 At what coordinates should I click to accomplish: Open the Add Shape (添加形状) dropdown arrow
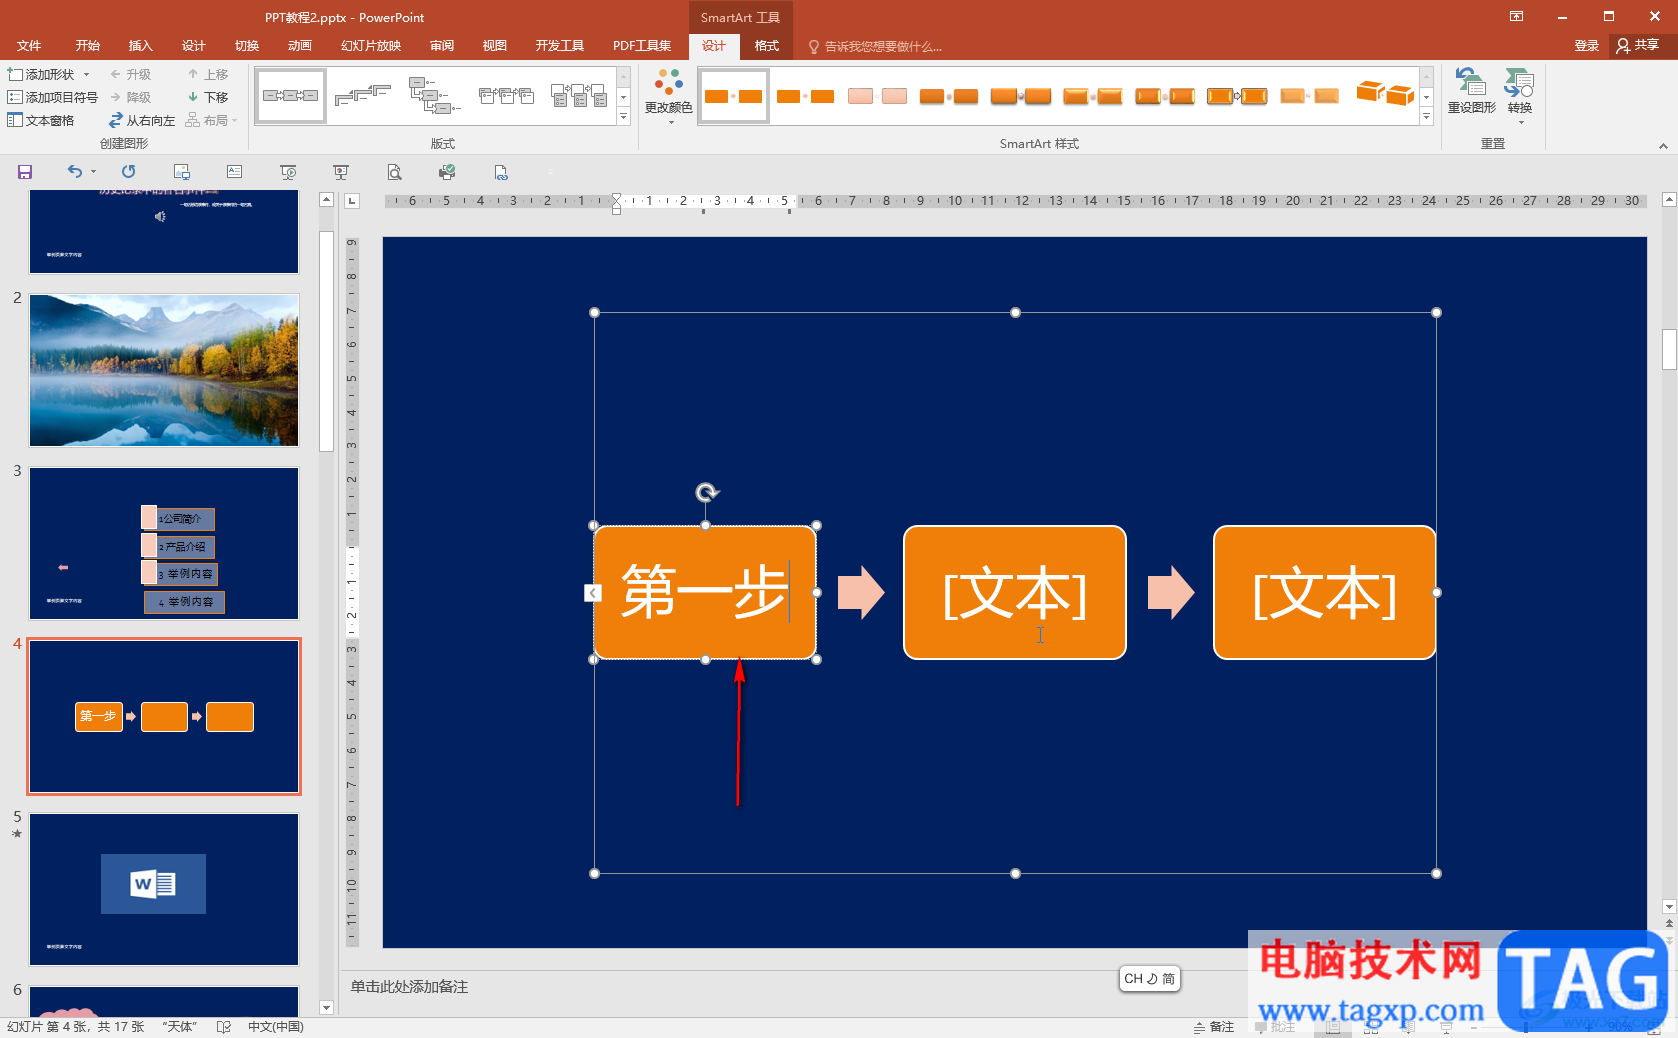tap(87, 75)
